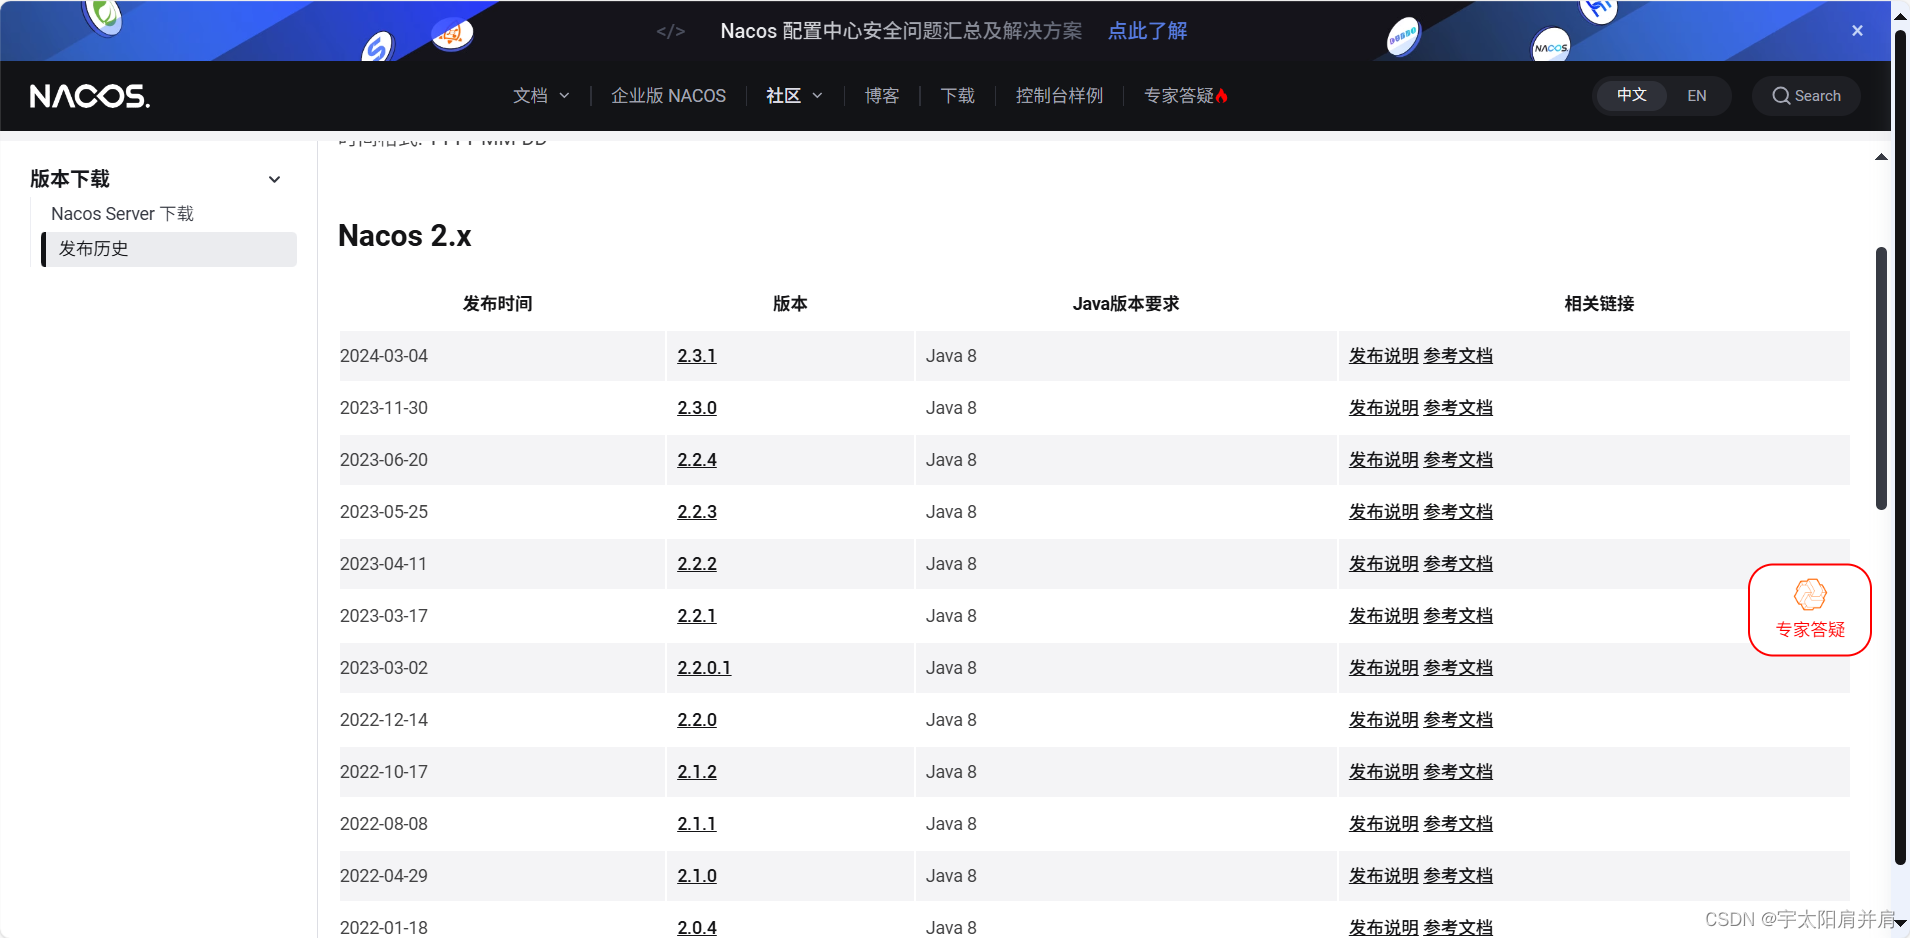Open 发布说明 for version 2.2.0.1
This screenshot has width=1910, height=938.
coord(1383,668)
